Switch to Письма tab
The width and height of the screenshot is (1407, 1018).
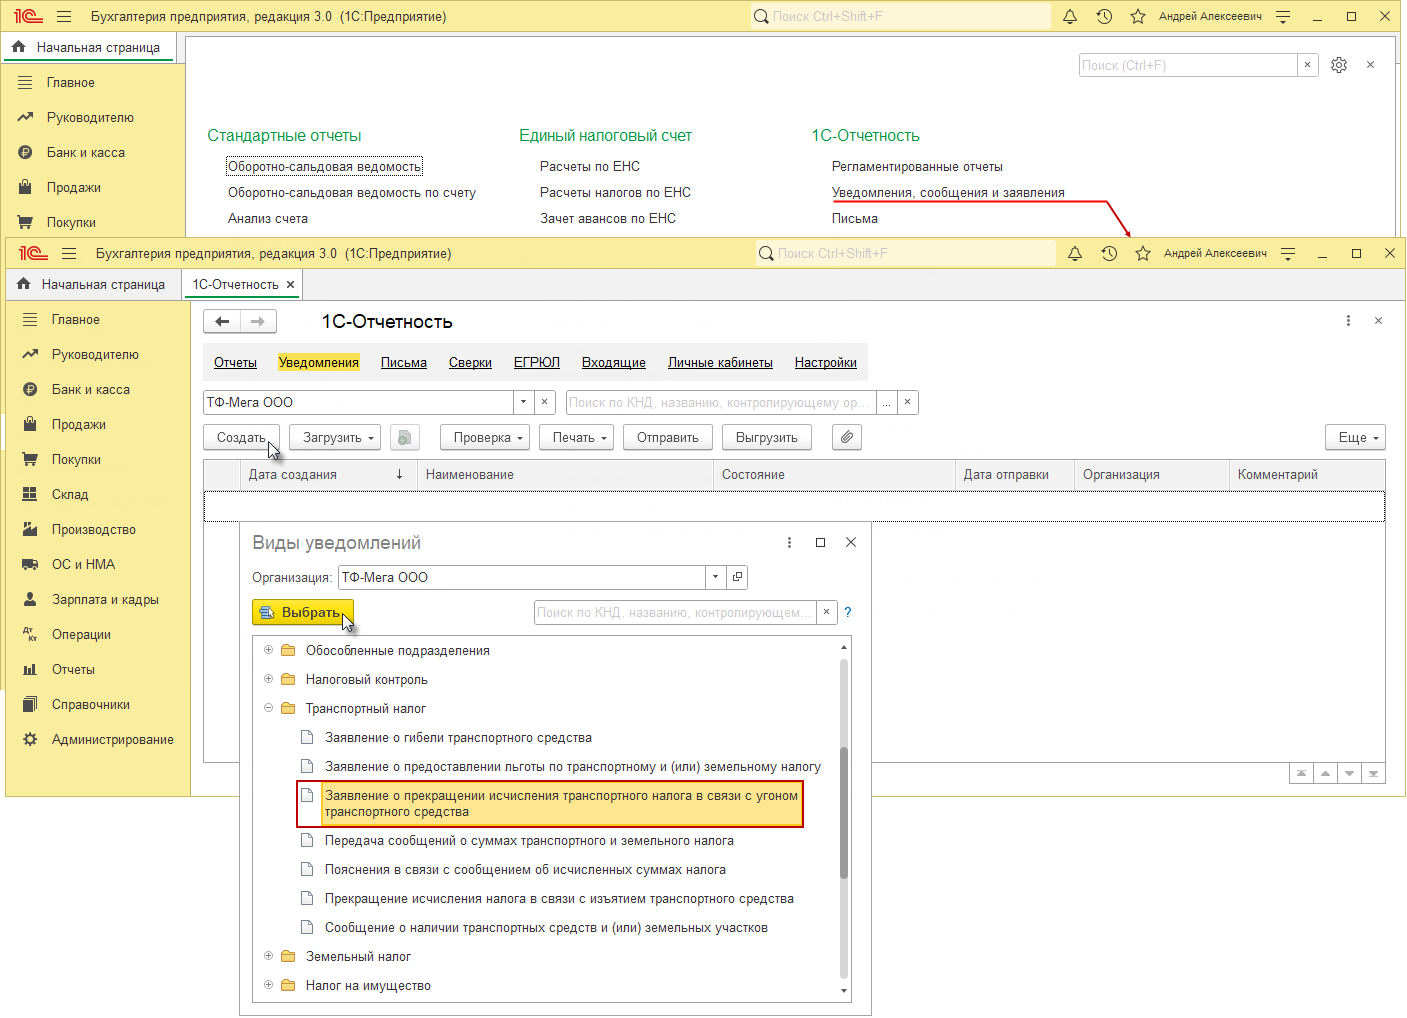click(x=404, y=362)
